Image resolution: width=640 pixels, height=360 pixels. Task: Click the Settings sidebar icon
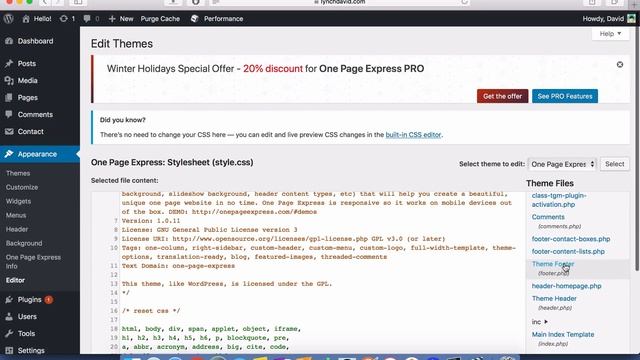(x=9, y=350)
